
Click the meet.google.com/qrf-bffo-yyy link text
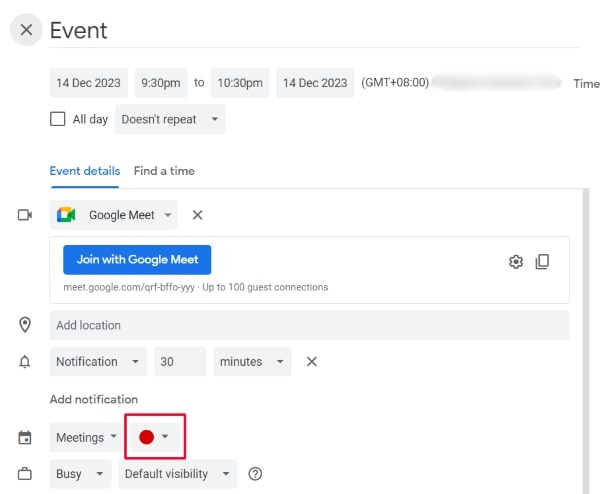(129, 287)
